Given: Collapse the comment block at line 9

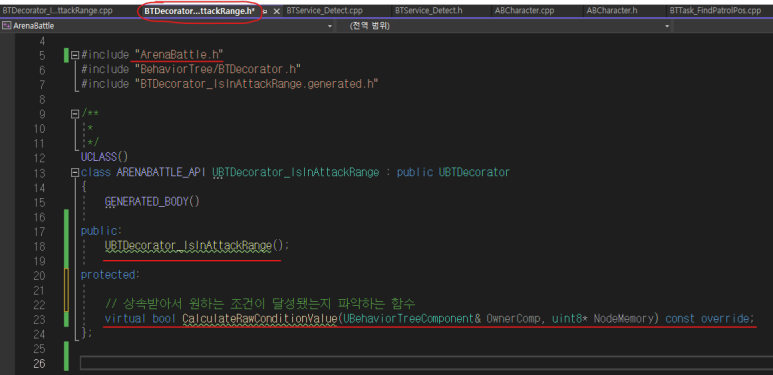Looking at the screenshot, I should coord(75,114).
